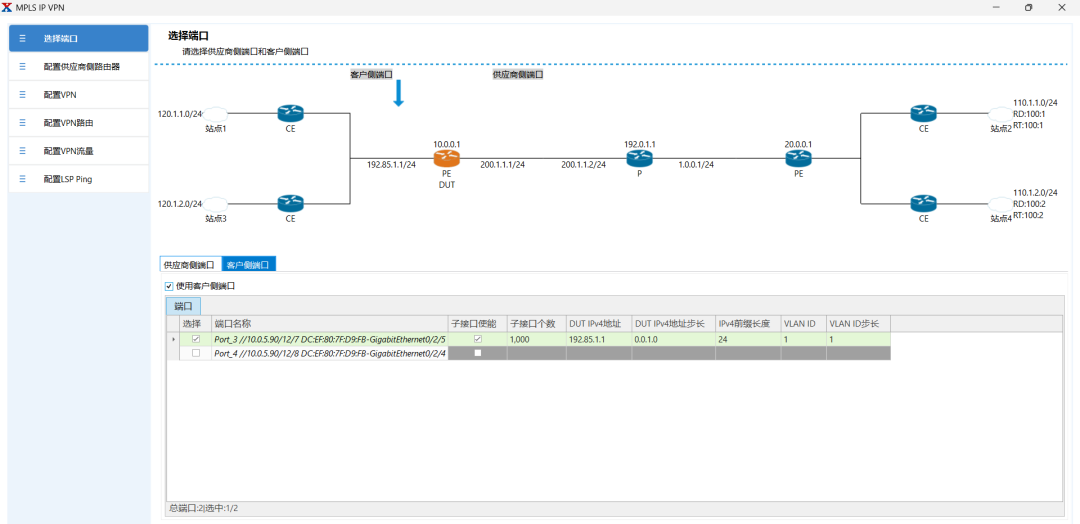This screenshot has width=1080, height=524.
Task: Go to 配置供应商侧路由器 in the sidebar
Action: 80,67
